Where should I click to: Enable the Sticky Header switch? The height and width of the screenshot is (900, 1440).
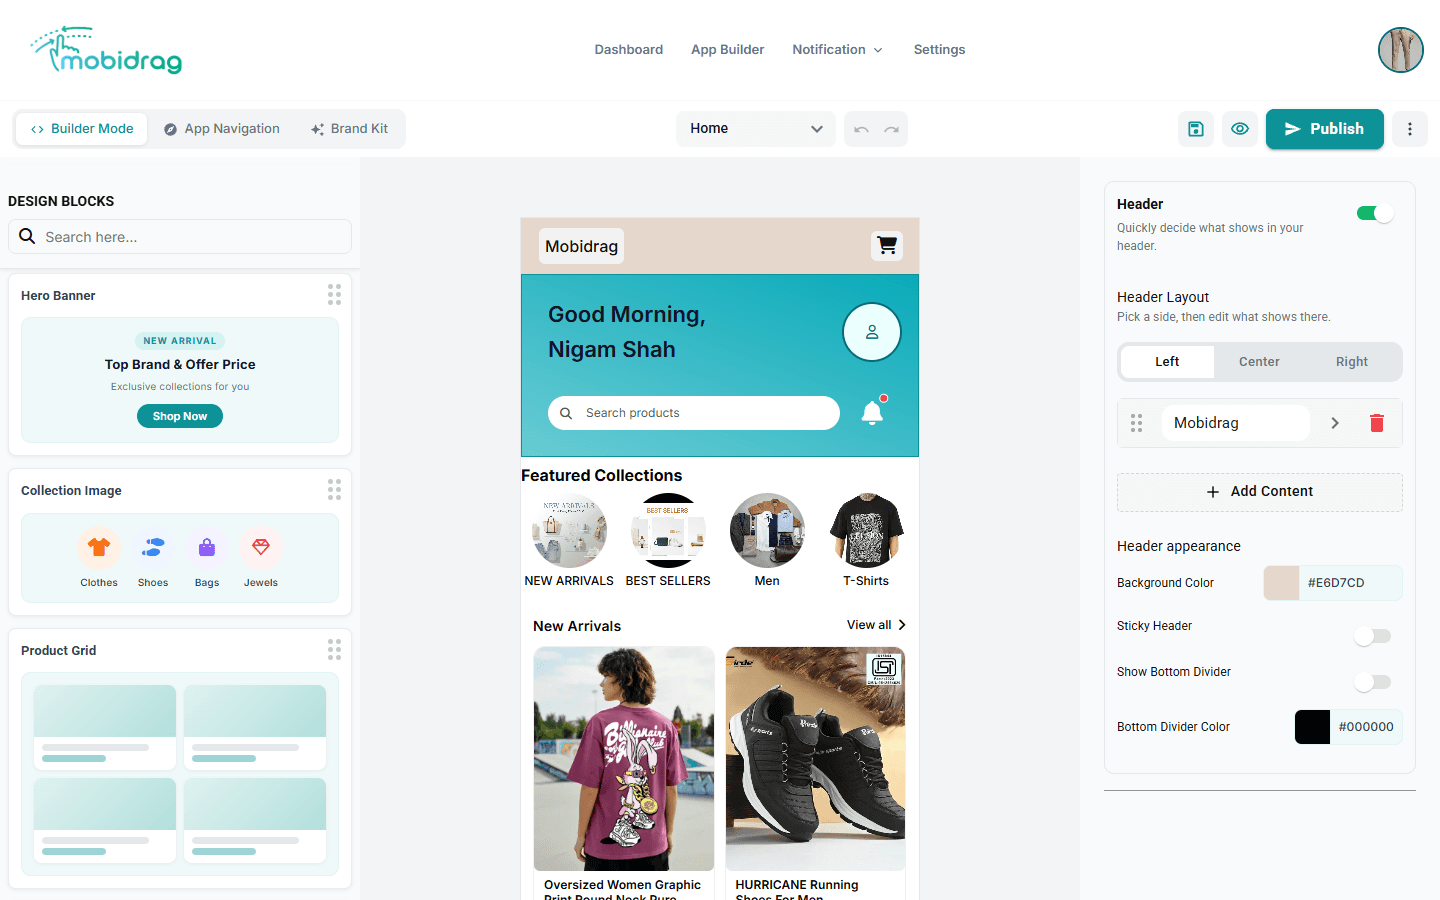(x=1372, y=636)
